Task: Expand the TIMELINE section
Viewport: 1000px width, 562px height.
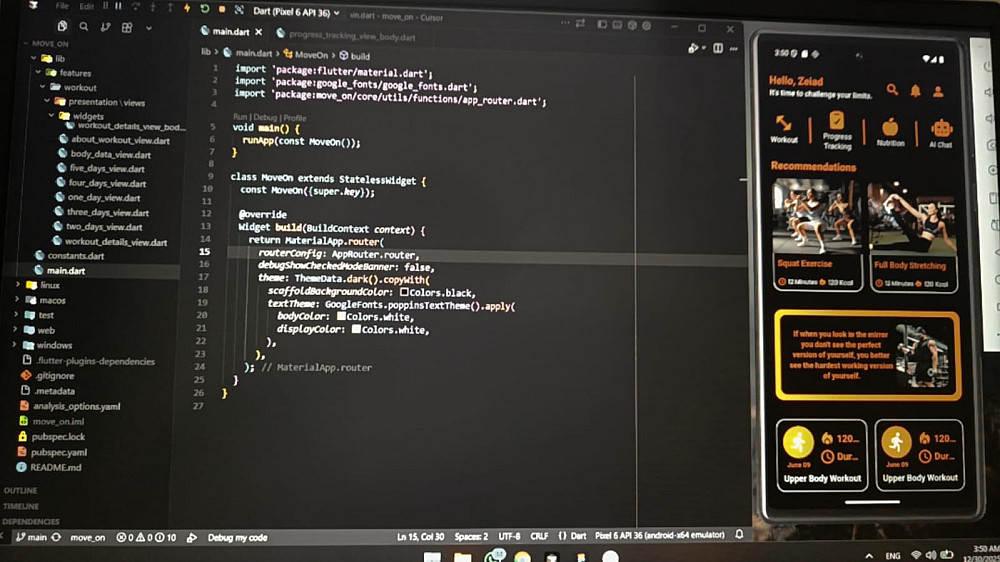Action: [x=21, y=507]
